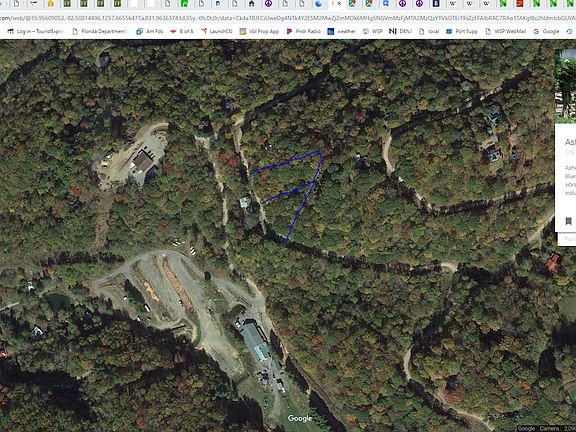The height and width of the screenshot is (432, 576).
Task: Open the local bookmark
Action: coord(429,32)
